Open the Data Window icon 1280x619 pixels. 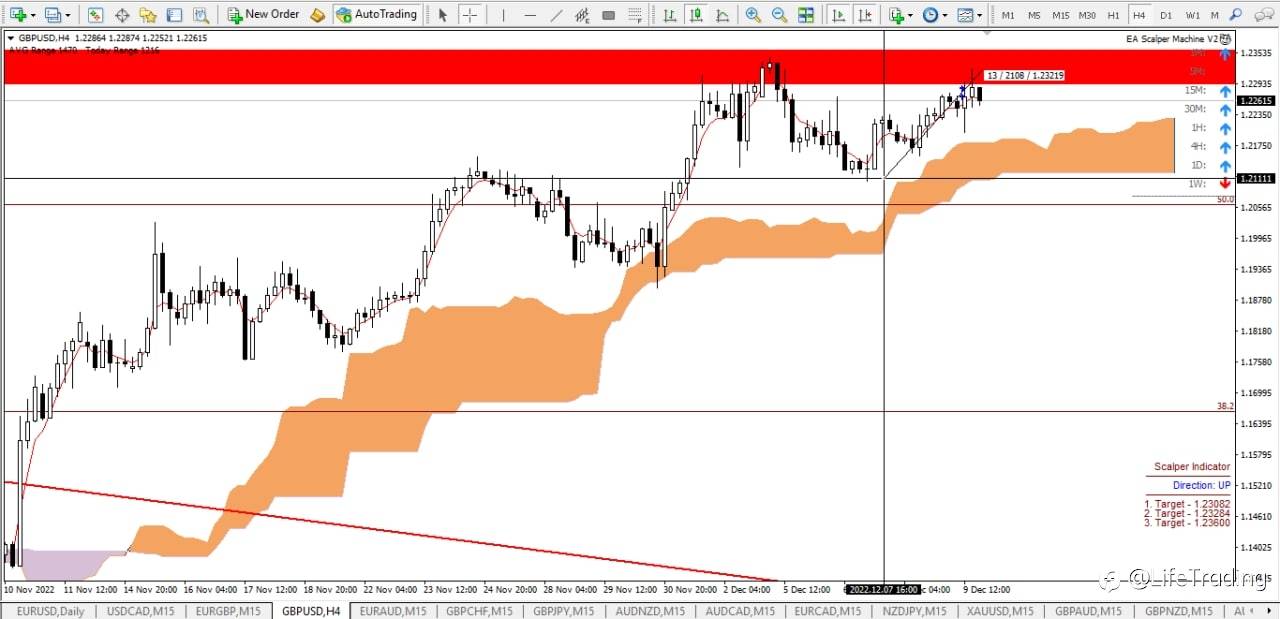pyautogui.click(x=122, y=15)
